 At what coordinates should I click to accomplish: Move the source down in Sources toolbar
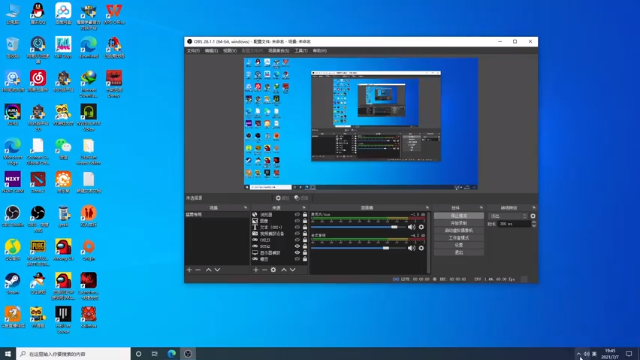[293, 270]
